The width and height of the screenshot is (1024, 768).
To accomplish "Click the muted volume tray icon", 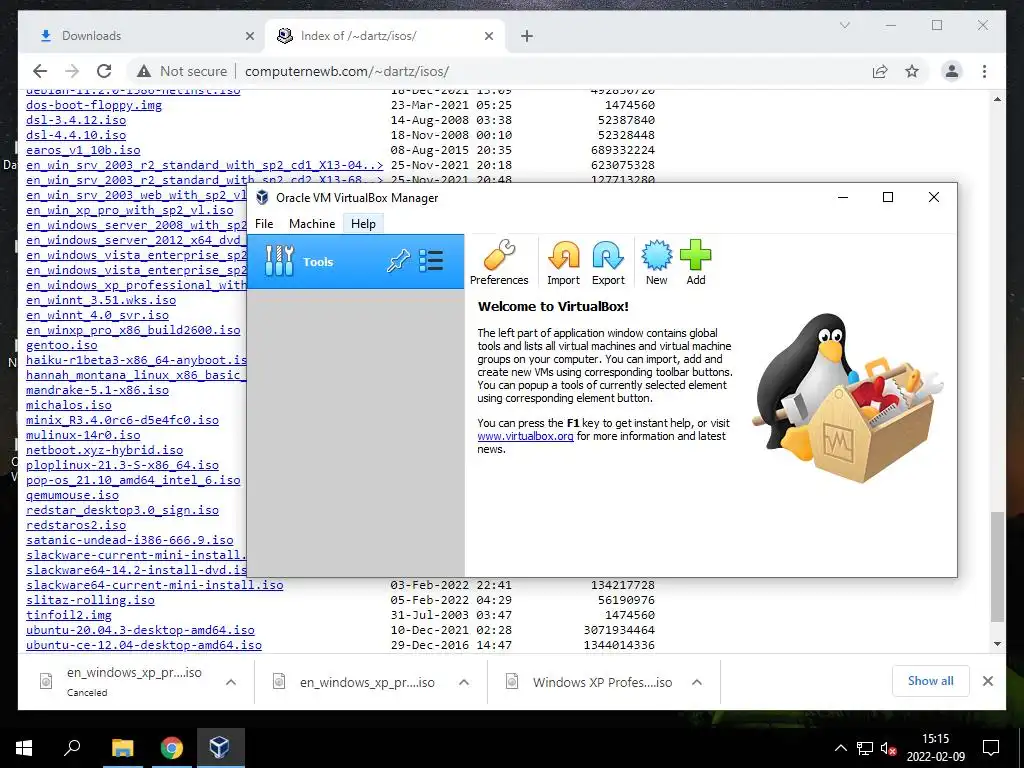I will coord(888,748).
